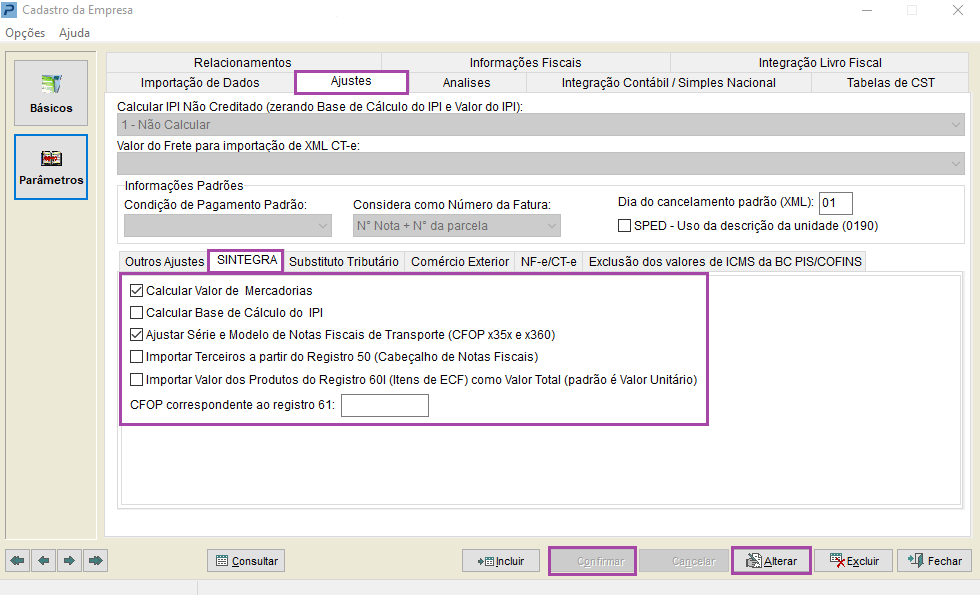Viewport: 980px width, 595px height.
Task: Toggle Calcular Valor de Mercadorias checkbox
Action: coord(136,291)
